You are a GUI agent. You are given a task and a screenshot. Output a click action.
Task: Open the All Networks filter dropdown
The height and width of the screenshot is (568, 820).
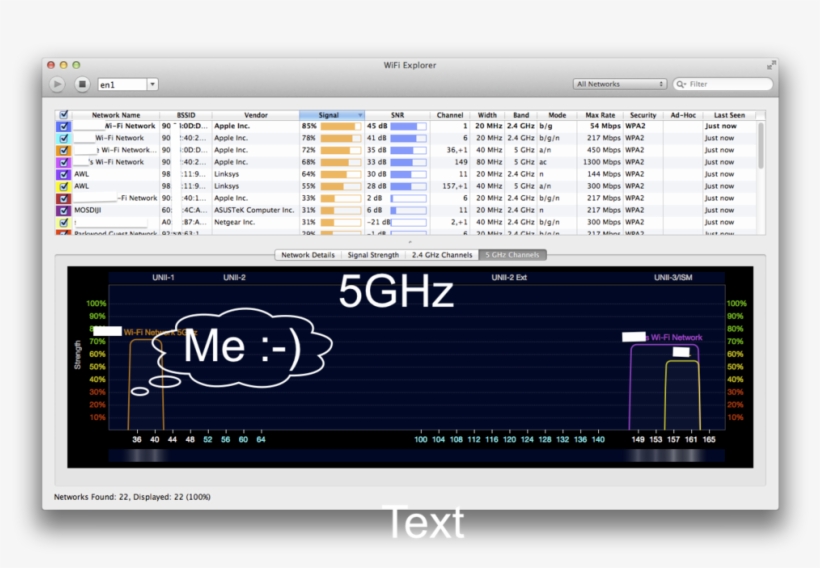(620, 85)
